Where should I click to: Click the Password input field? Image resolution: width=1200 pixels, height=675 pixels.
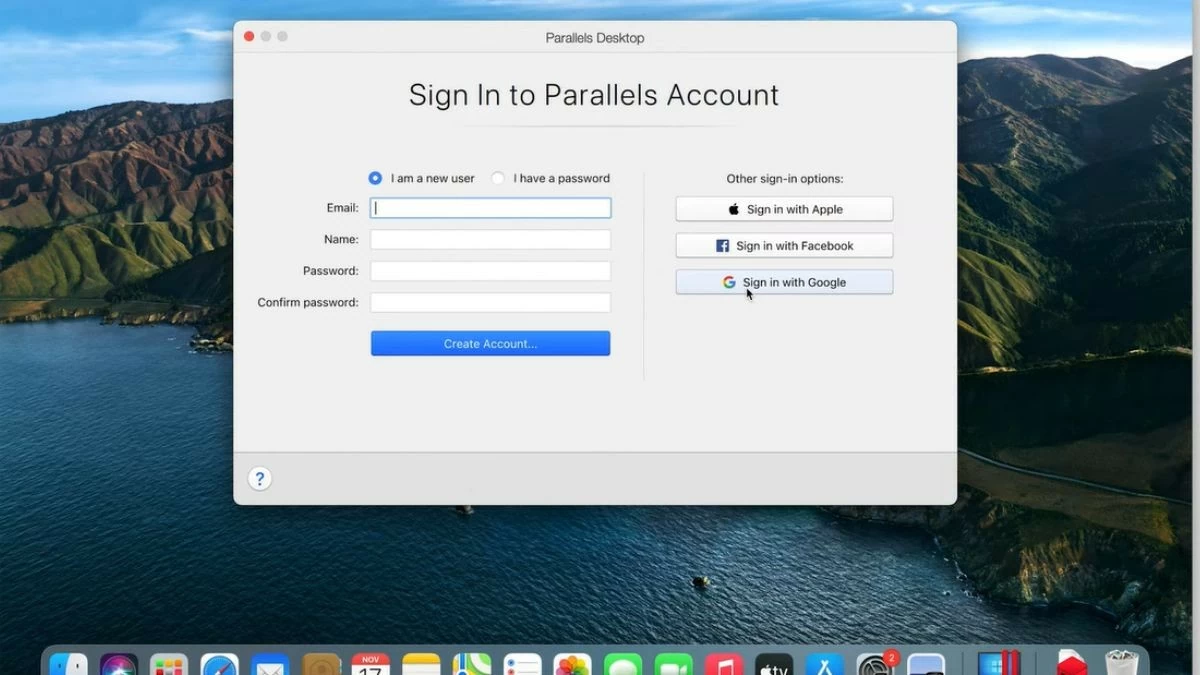pyautogui.click(x=490, y=271)
